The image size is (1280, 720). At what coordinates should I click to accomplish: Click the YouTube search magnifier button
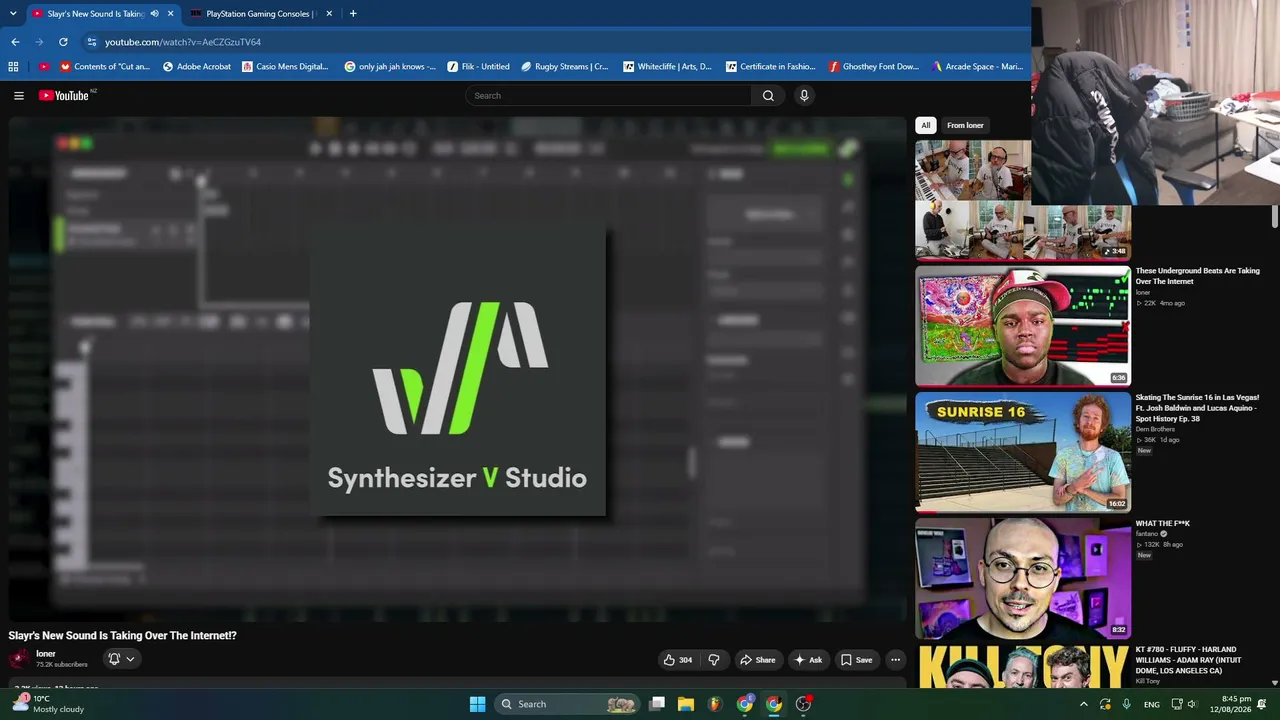coord(768,96)
